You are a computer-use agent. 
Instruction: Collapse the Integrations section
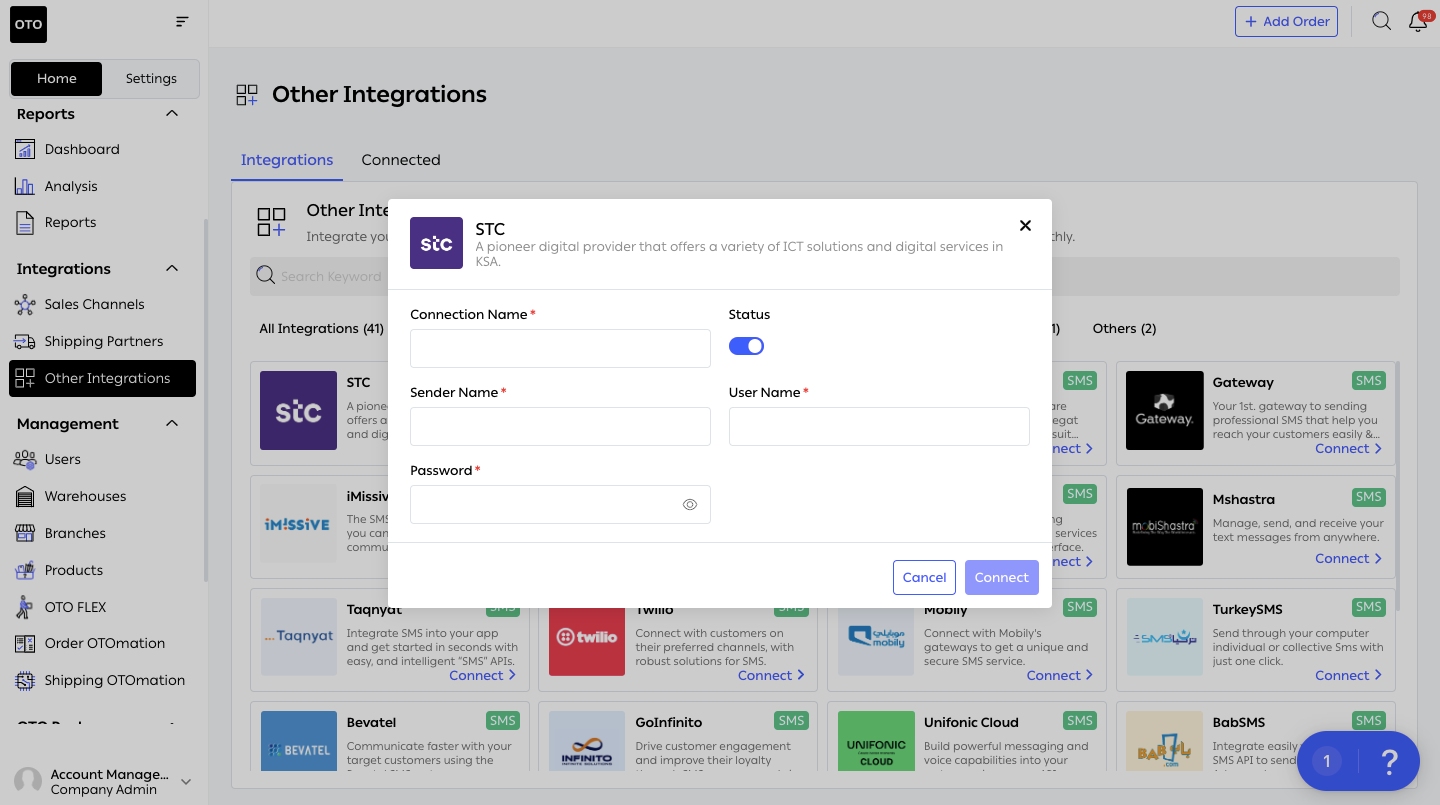click(172, 269)
